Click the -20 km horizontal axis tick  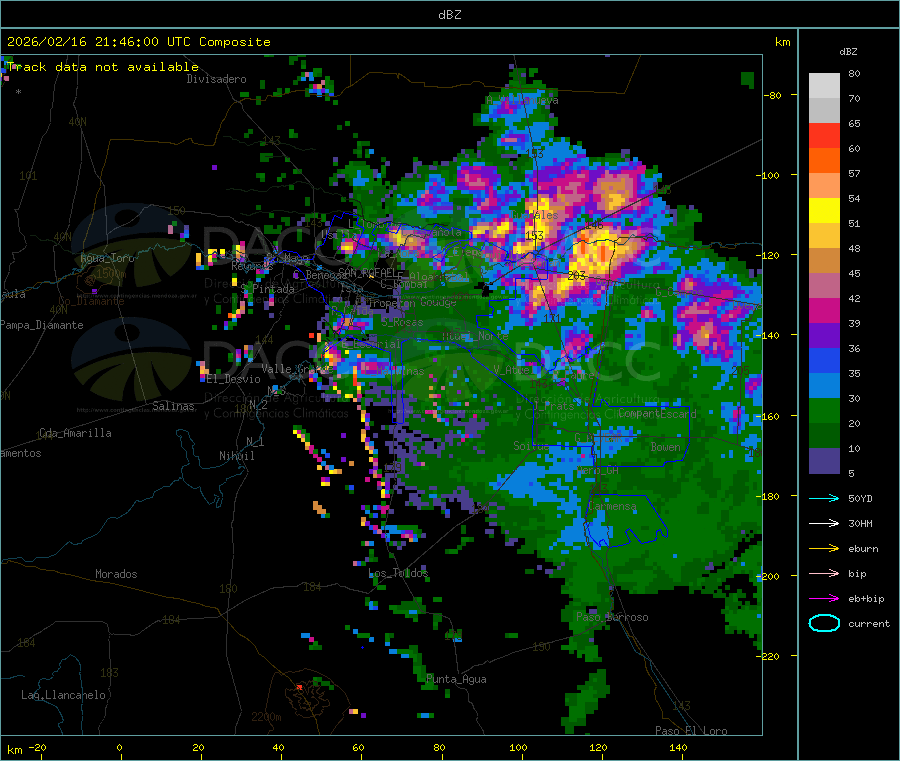pos(37,747)
